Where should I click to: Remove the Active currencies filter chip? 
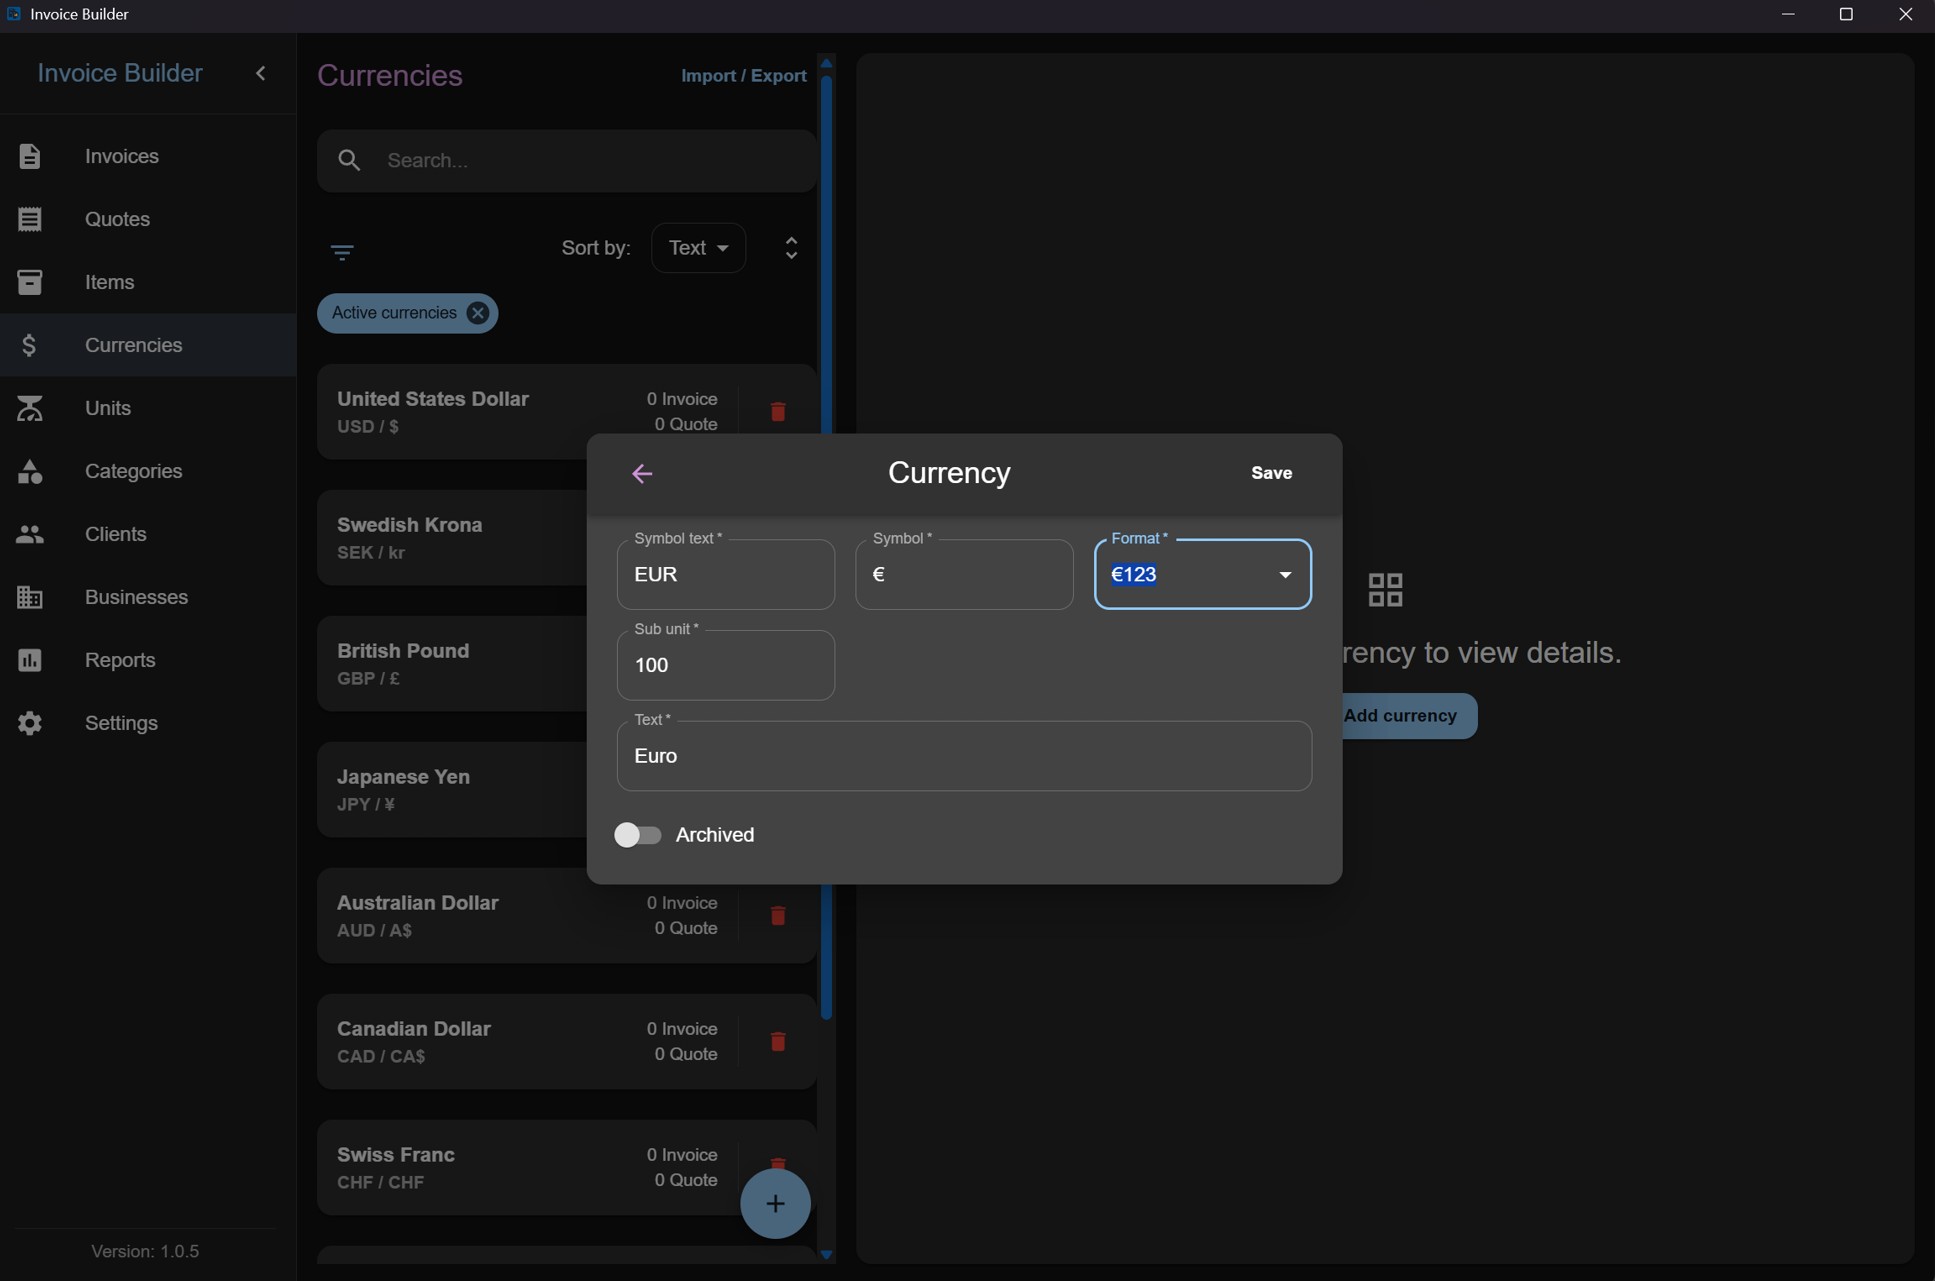pos(478,313)
